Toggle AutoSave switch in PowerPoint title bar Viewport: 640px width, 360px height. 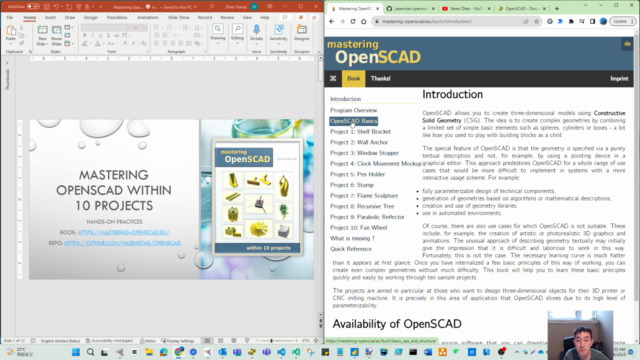pyautogui.click(x=33, y=7)
